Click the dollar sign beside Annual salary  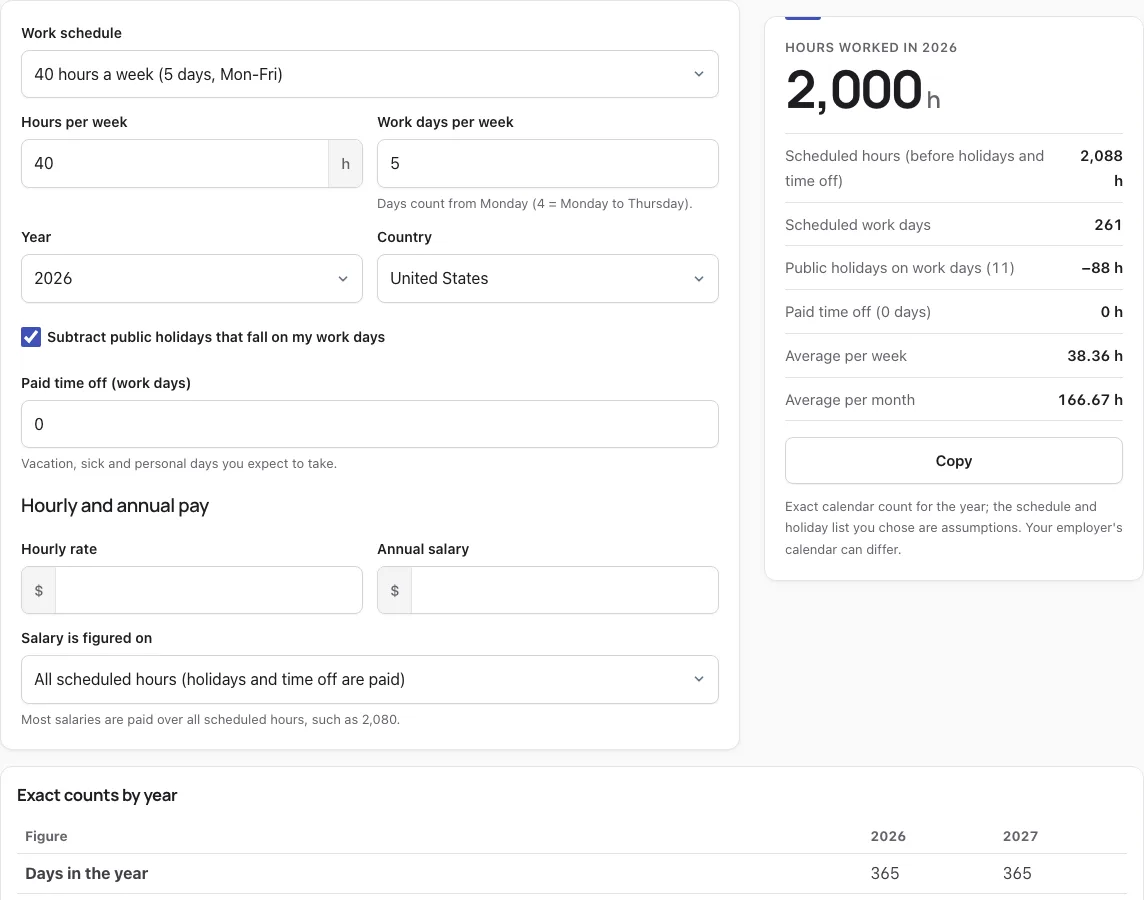pyautogui.click(x=395, y=590)
